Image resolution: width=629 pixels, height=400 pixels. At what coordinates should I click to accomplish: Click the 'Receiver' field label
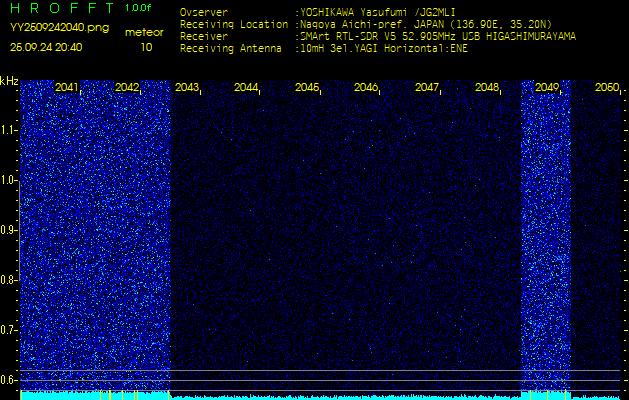[204, 37]
